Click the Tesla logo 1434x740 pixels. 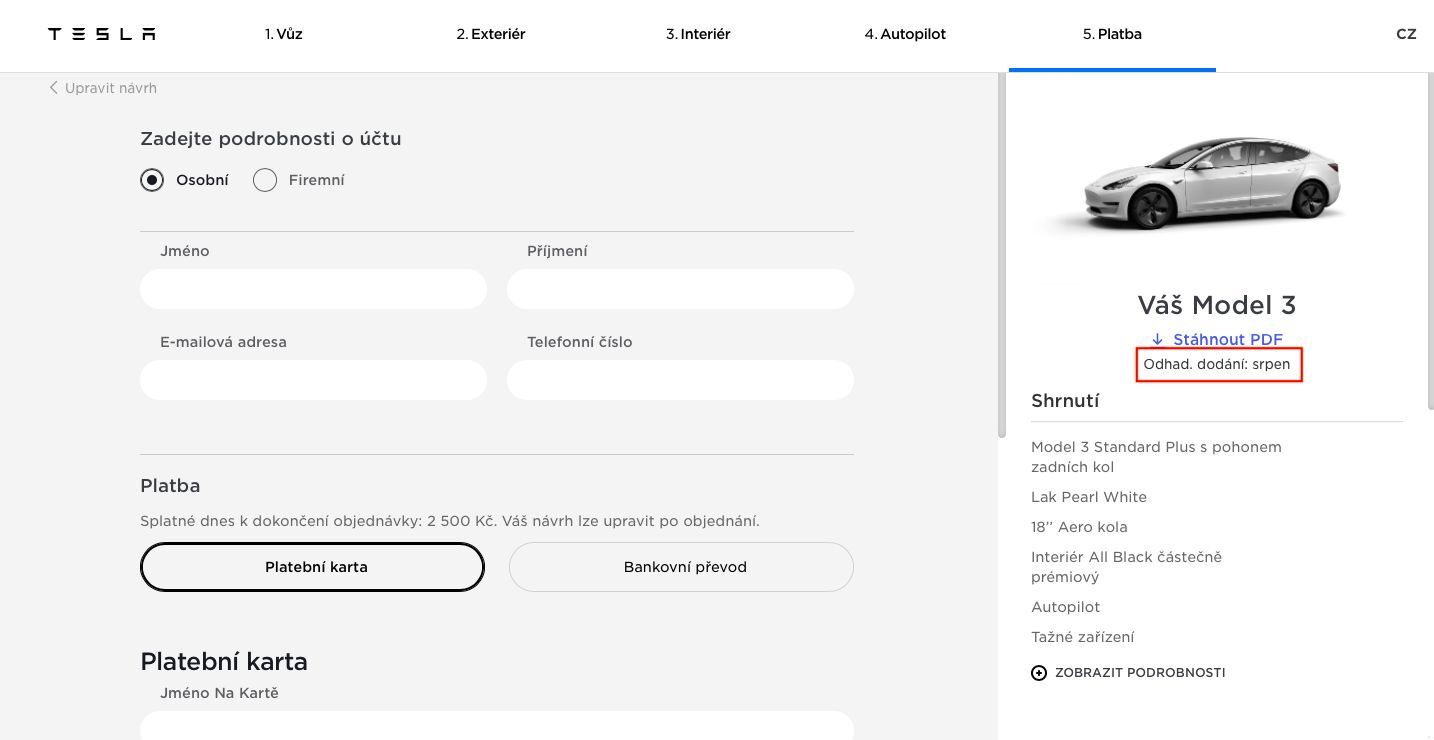[102, 34]
